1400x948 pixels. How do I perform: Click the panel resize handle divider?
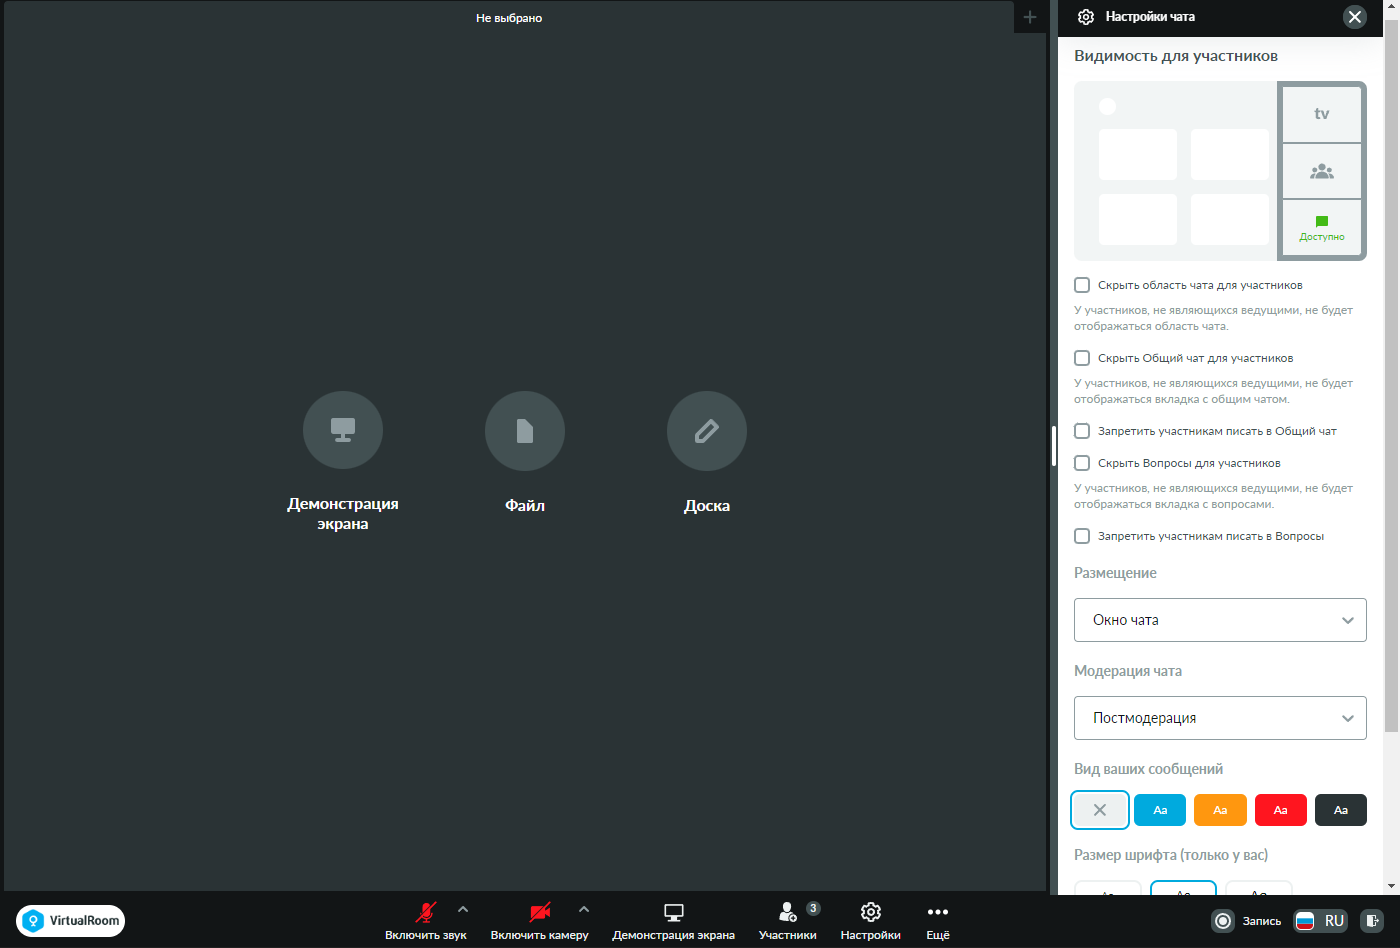click(x=1054, y=446)
